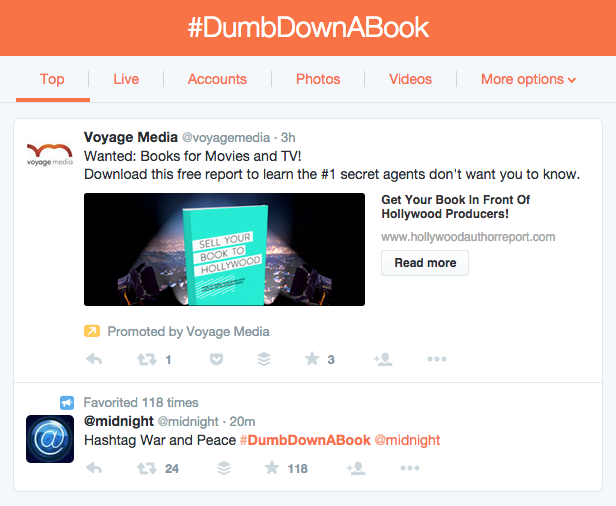Image resolution: width=616 pixels, height=506 pixels.
Task: Retweet the Hashtag War and Peace tweet
Action: 147,468
